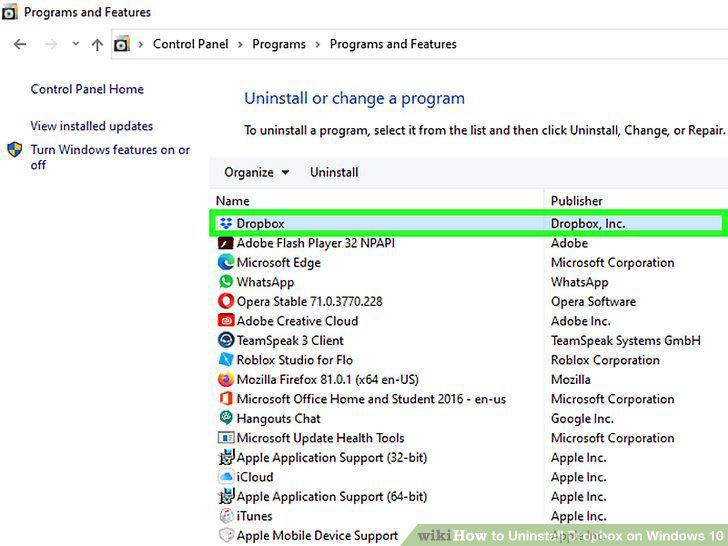728x546 pixels.
Task: Click the Roblox Studio icon
Action: pyautogui.click(x=226, y=360)
